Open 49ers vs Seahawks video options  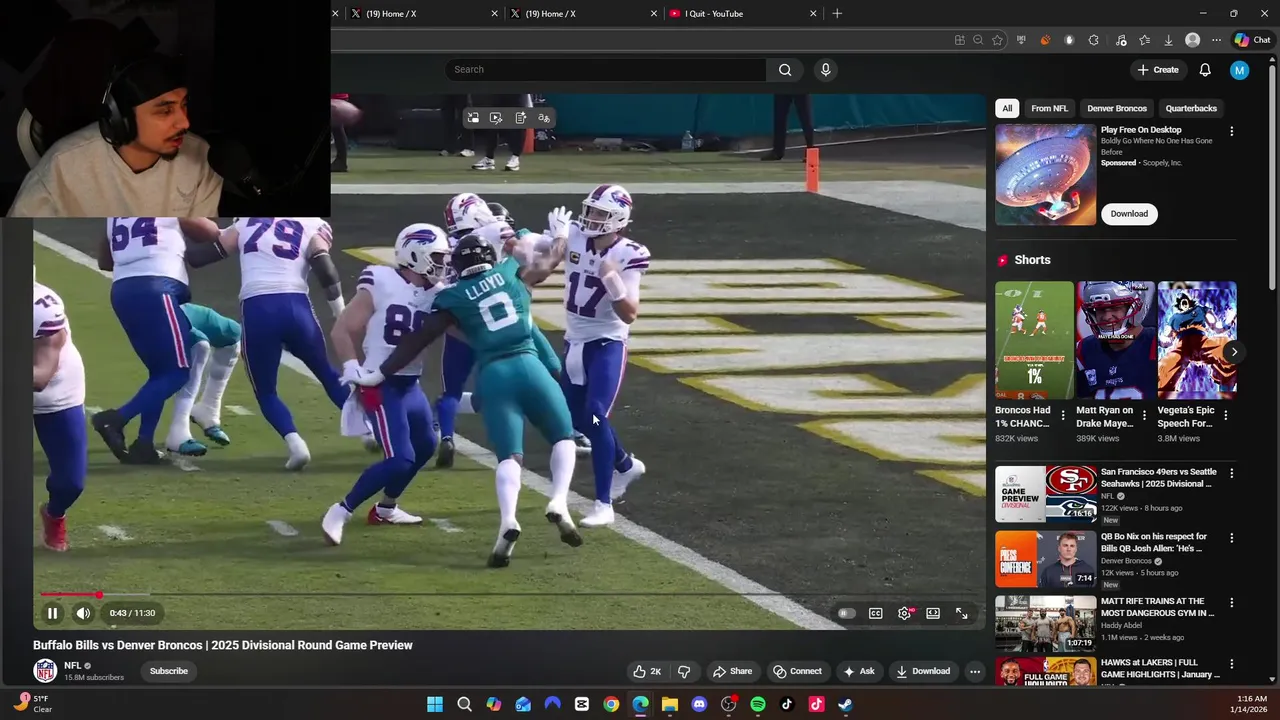[1231, 473]
